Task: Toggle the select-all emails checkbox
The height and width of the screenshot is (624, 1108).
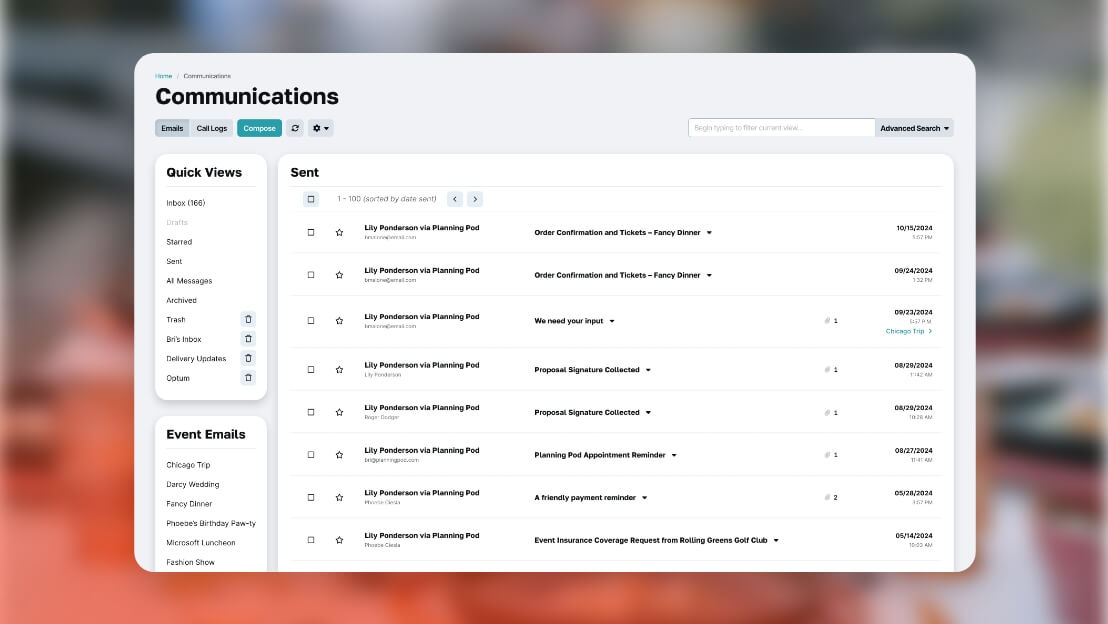Action: [x=311, y=199]
